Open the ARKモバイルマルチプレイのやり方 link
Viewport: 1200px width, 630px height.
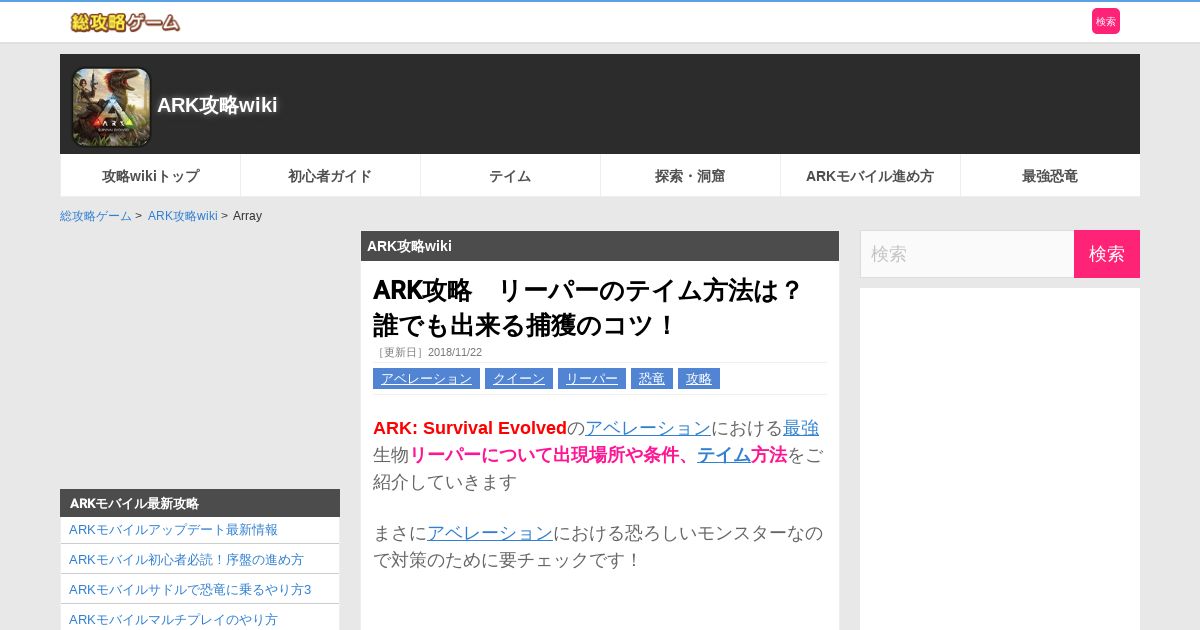coord(173,620)
